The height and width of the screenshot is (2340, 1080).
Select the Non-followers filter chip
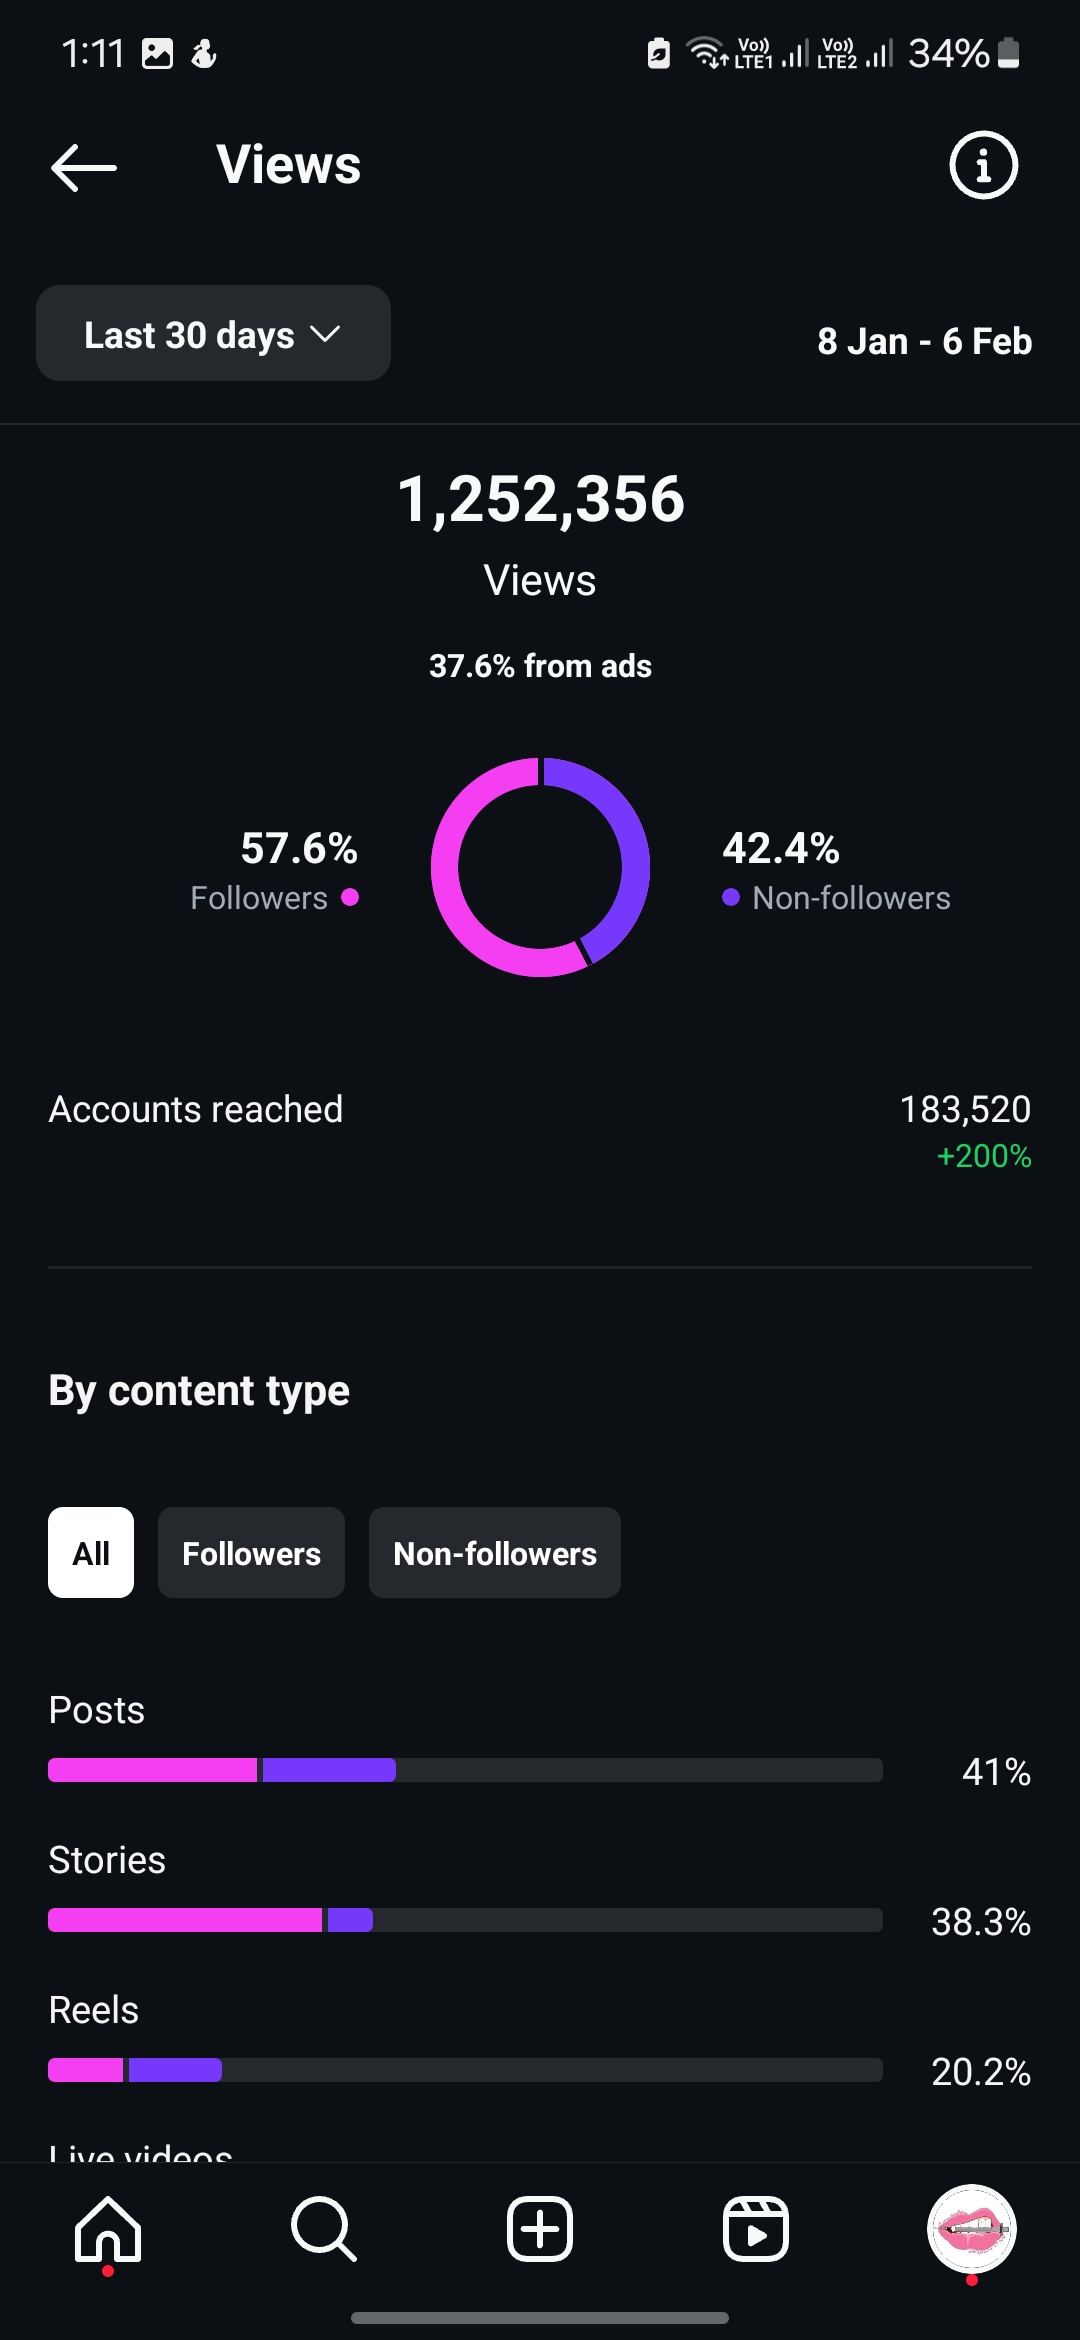495,1552
